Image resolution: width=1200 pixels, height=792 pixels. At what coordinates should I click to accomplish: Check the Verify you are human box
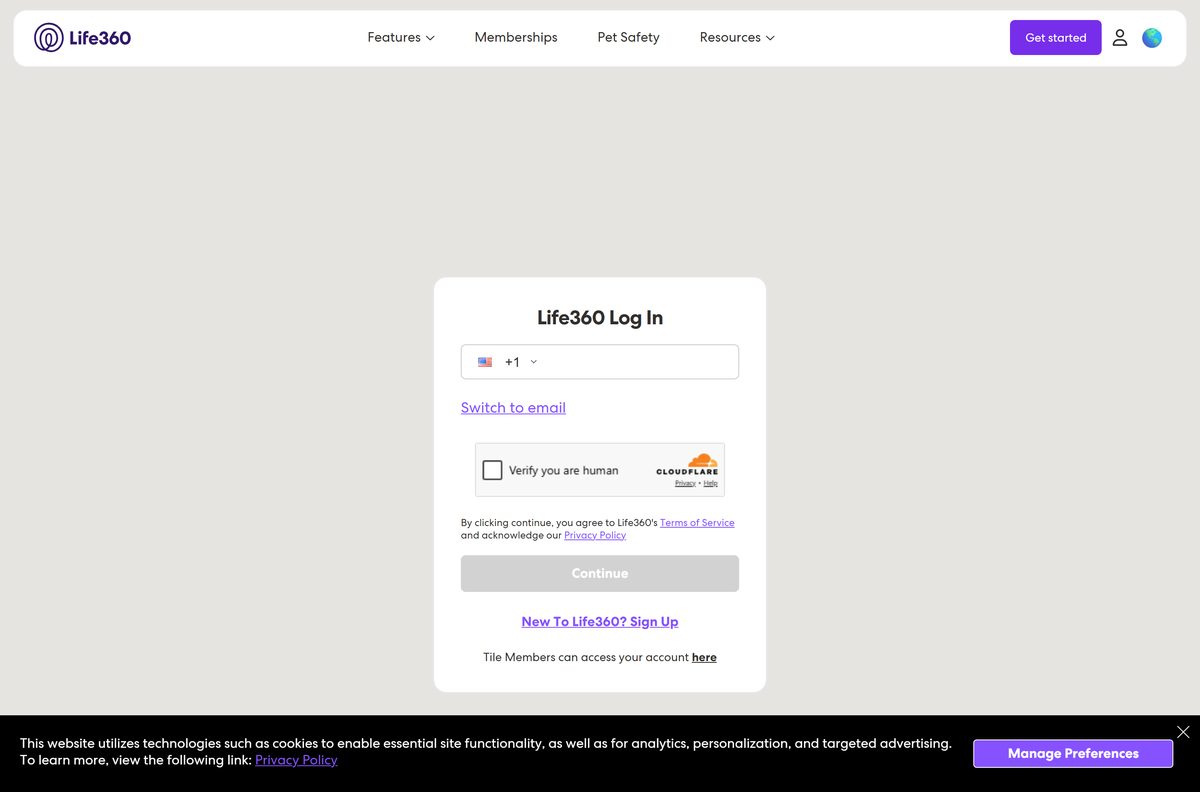(x=492, y=470)
